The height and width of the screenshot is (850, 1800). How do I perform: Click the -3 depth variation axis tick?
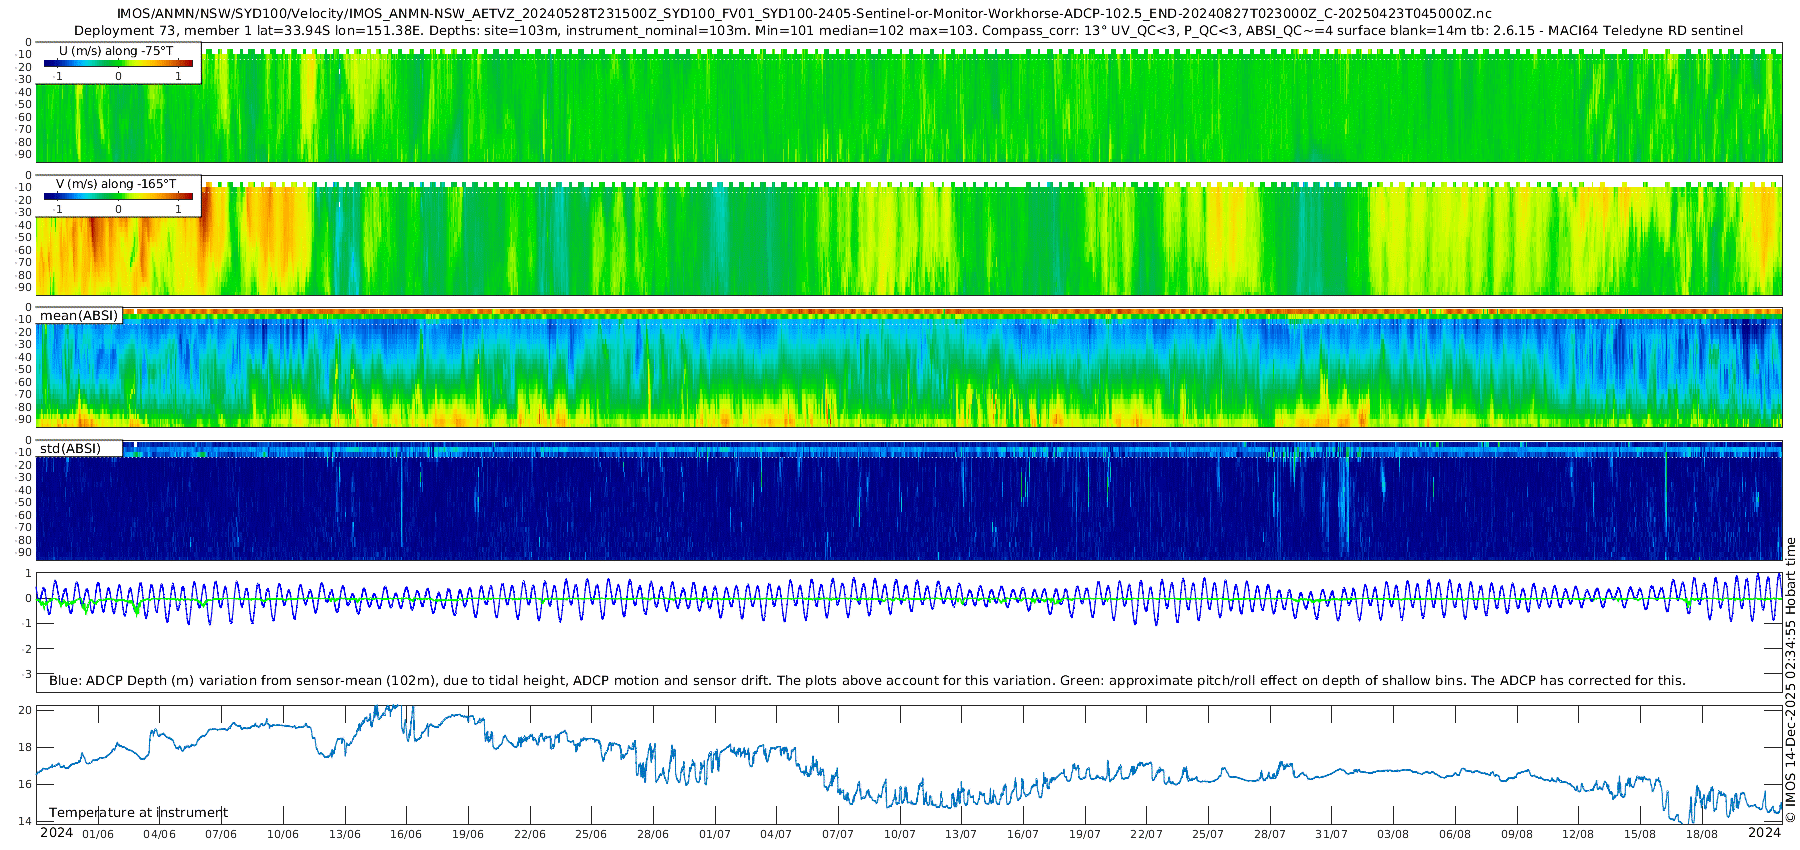point(27,674)
